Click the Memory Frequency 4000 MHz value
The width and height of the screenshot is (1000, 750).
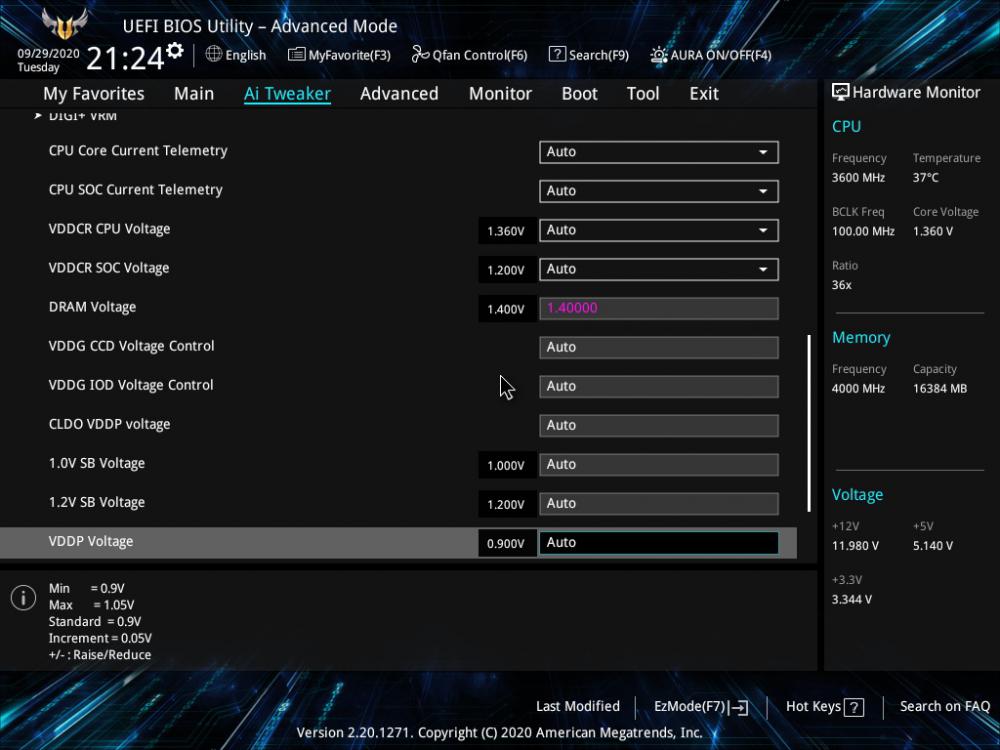click(858, 388)
